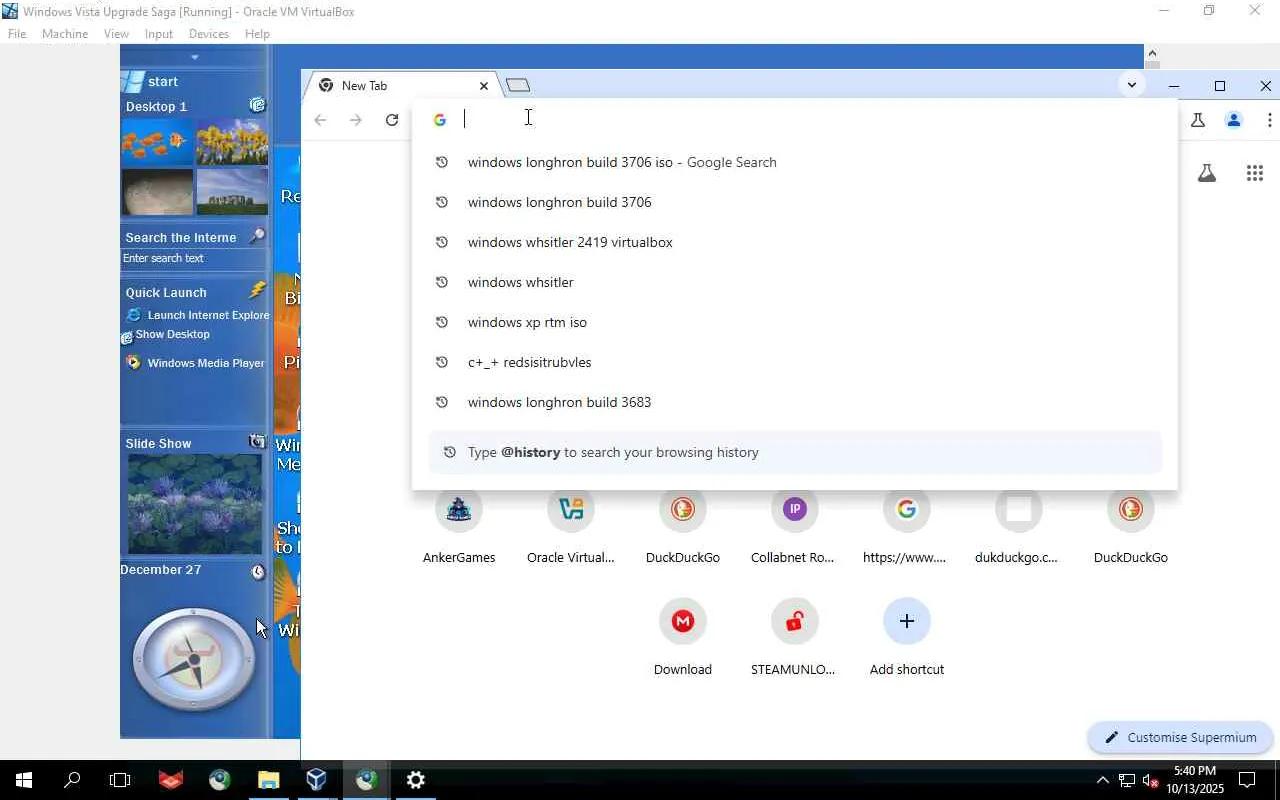Go forward with the browser forward arrow
The width and height of the screenshot is (1280, 800).
point(356,120)
